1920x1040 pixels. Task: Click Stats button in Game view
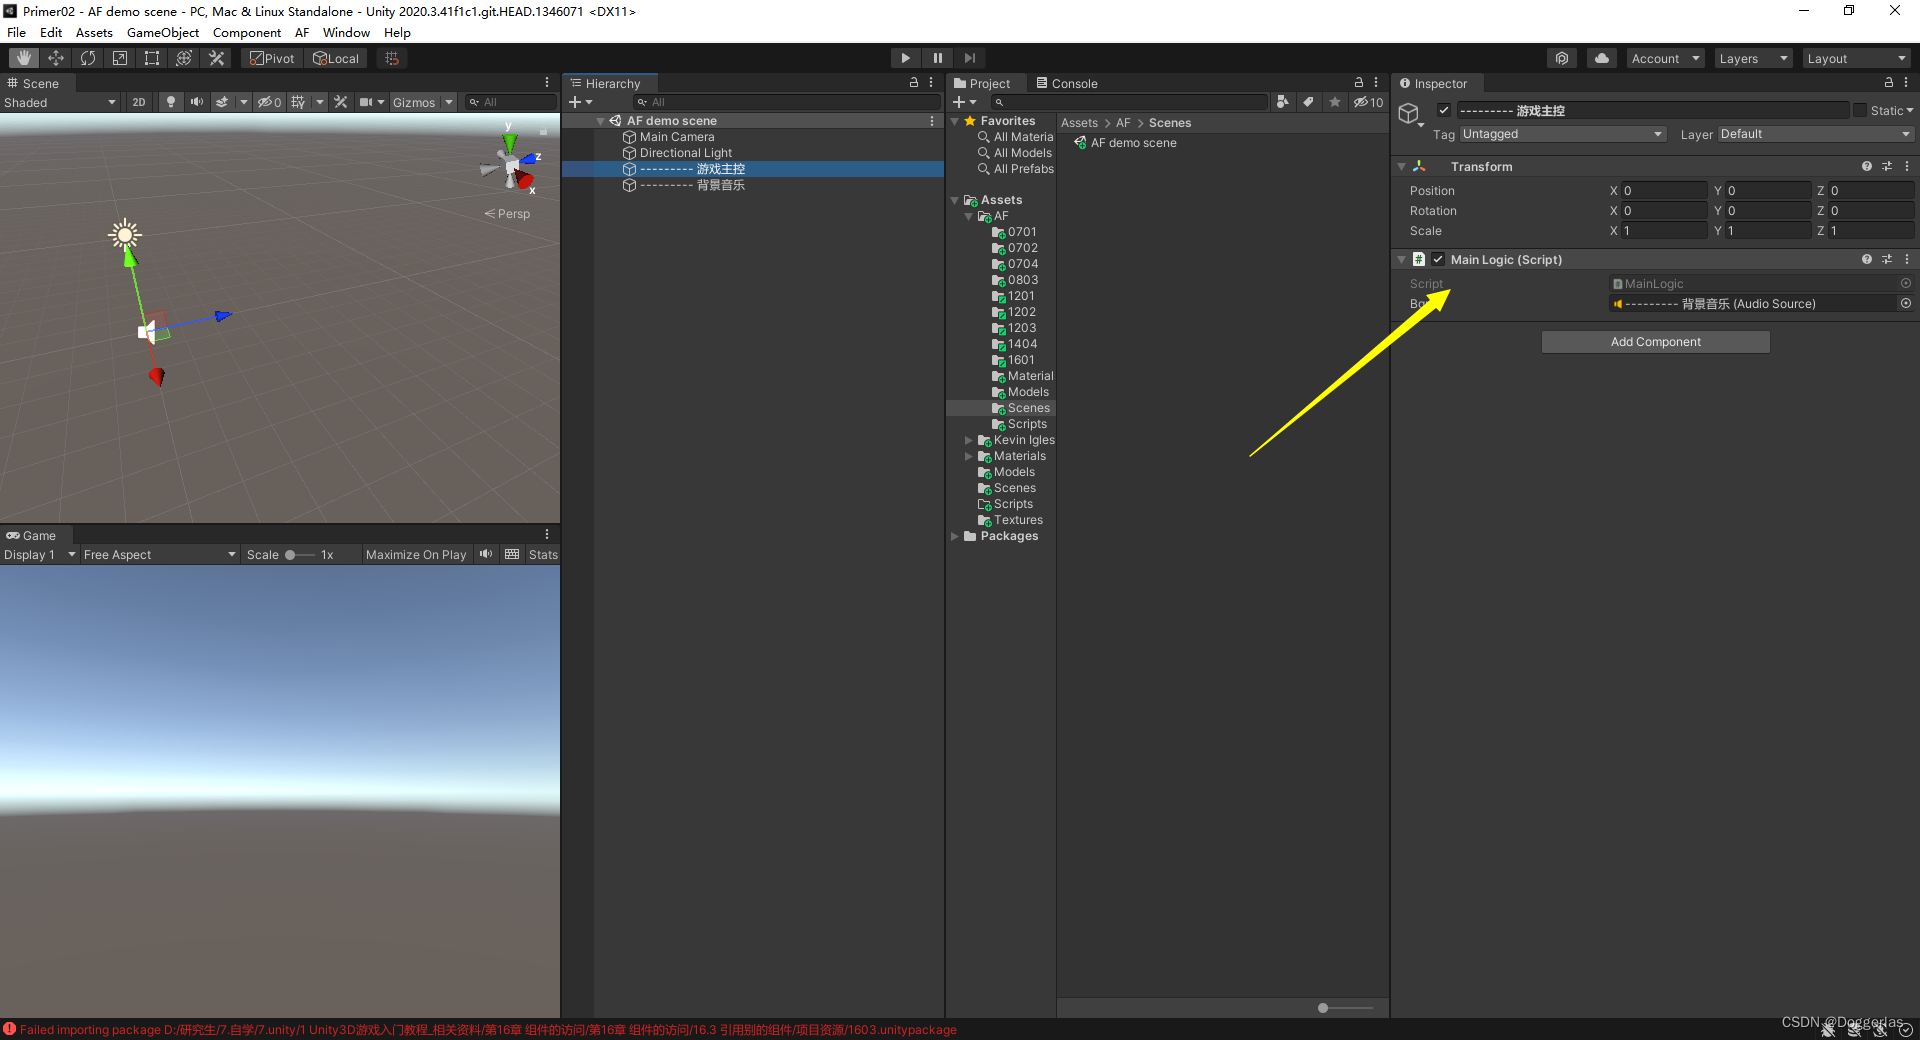click(x=543, y=555)
